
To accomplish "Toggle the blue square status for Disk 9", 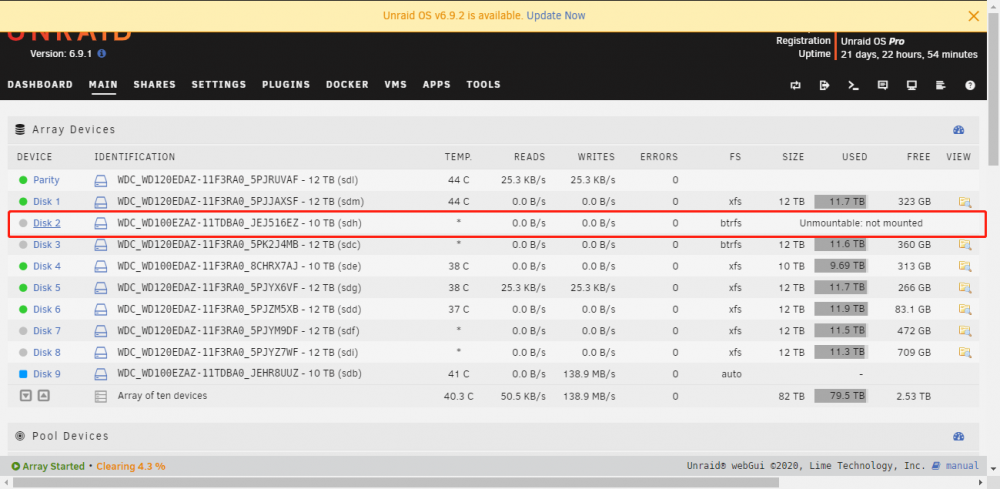I will point(24,374).
